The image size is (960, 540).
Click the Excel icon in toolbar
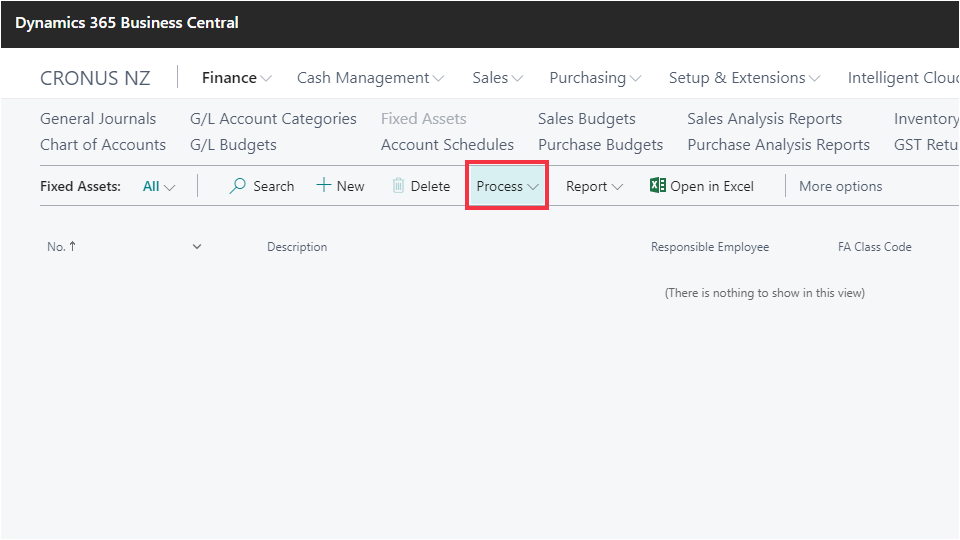658,186
